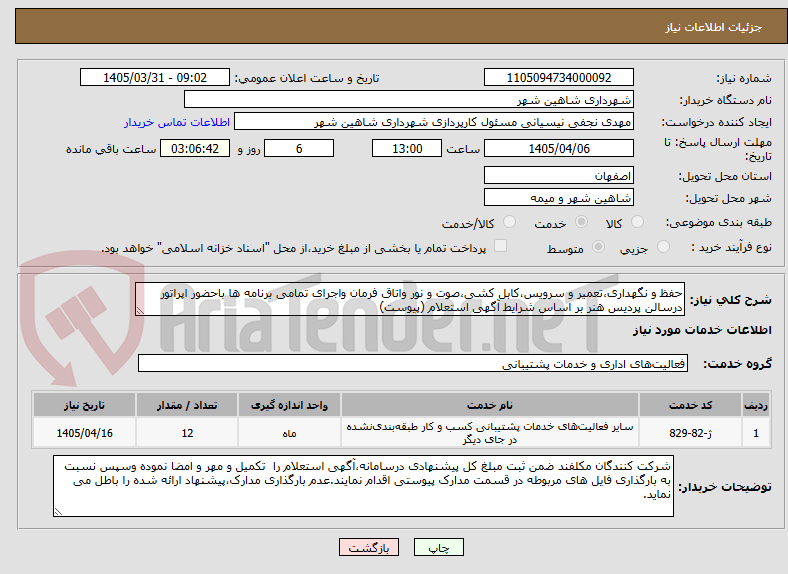This screenshot has height=574, width=788.
Task: Click the بازگشت back button
Action: point(369,547)
